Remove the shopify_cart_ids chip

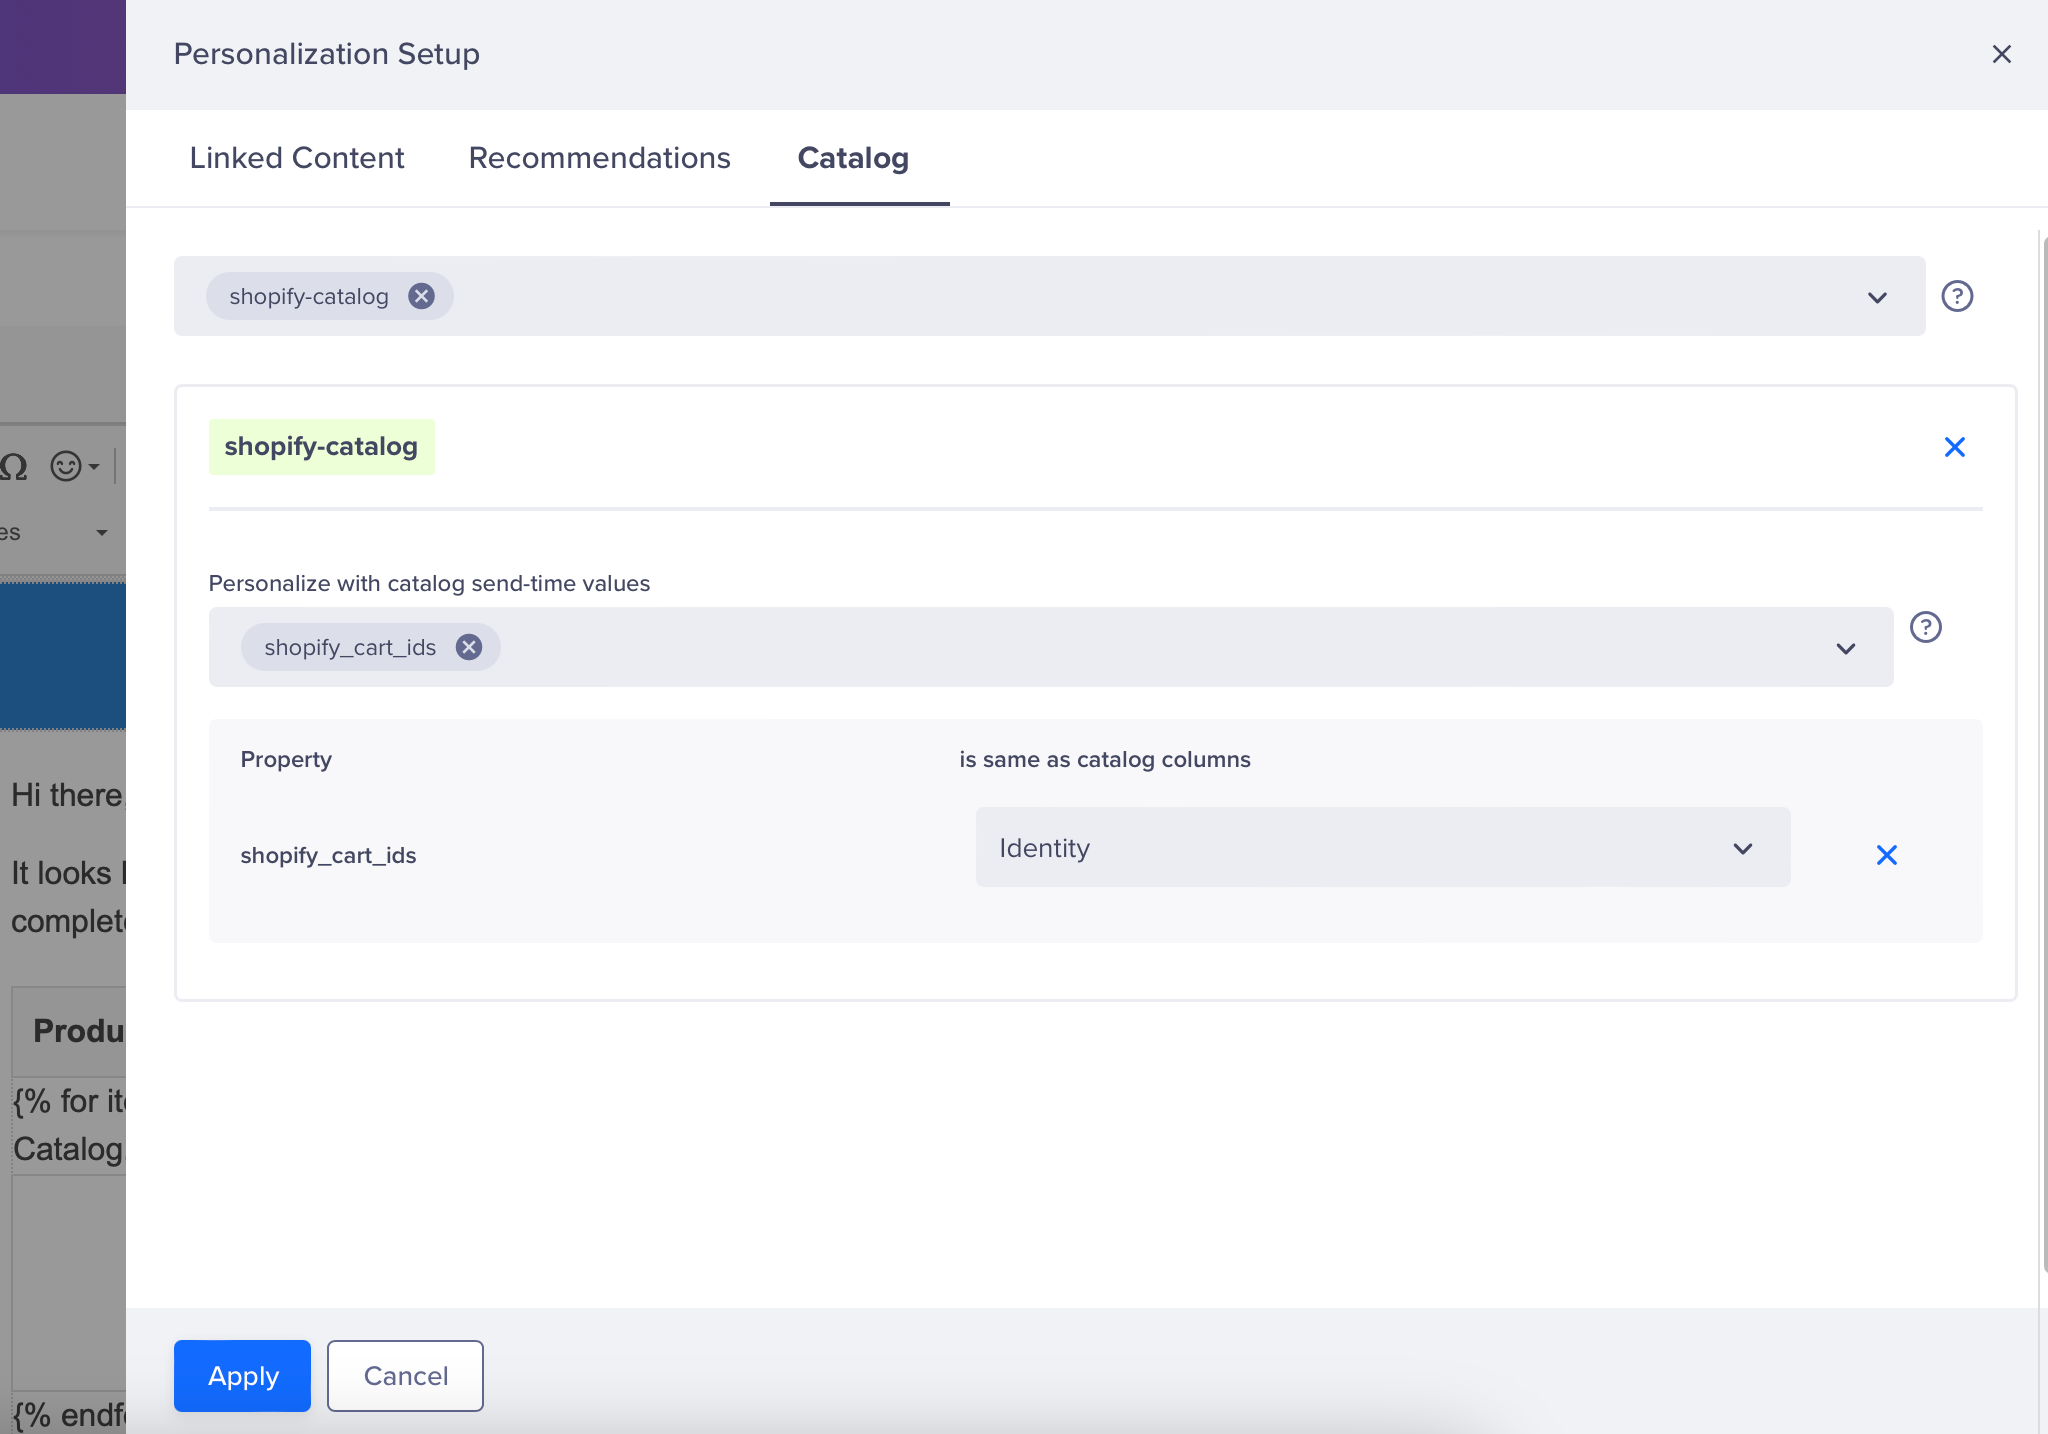[469, 647]
